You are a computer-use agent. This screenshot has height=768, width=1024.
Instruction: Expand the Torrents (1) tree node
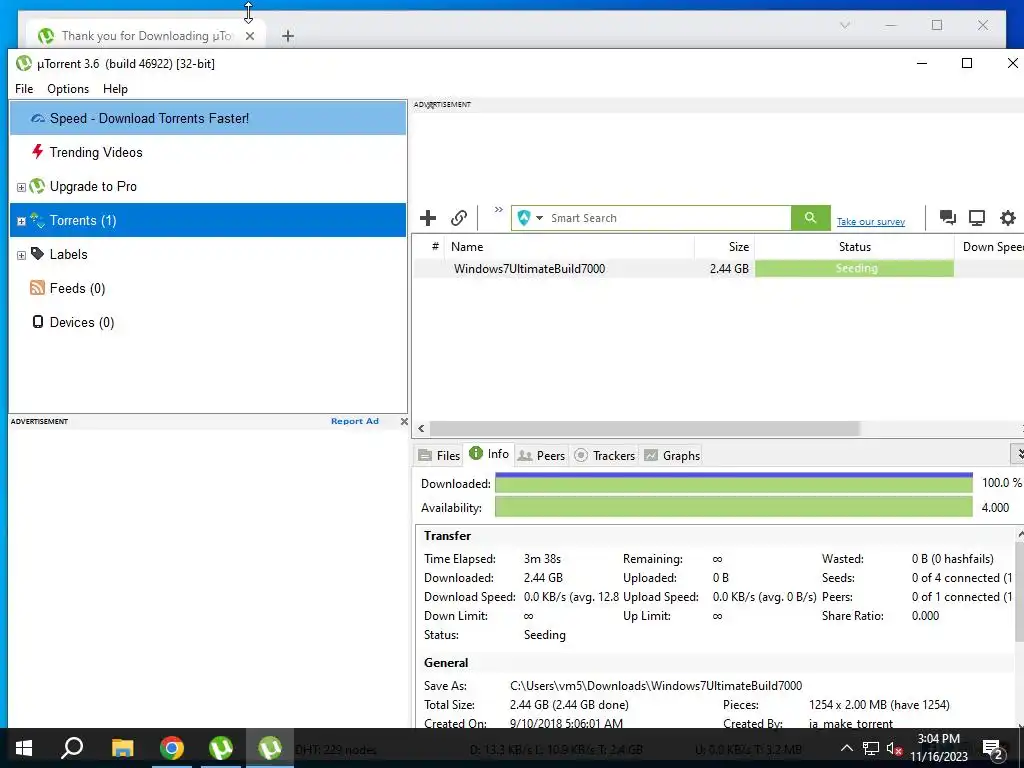(21, 221)
